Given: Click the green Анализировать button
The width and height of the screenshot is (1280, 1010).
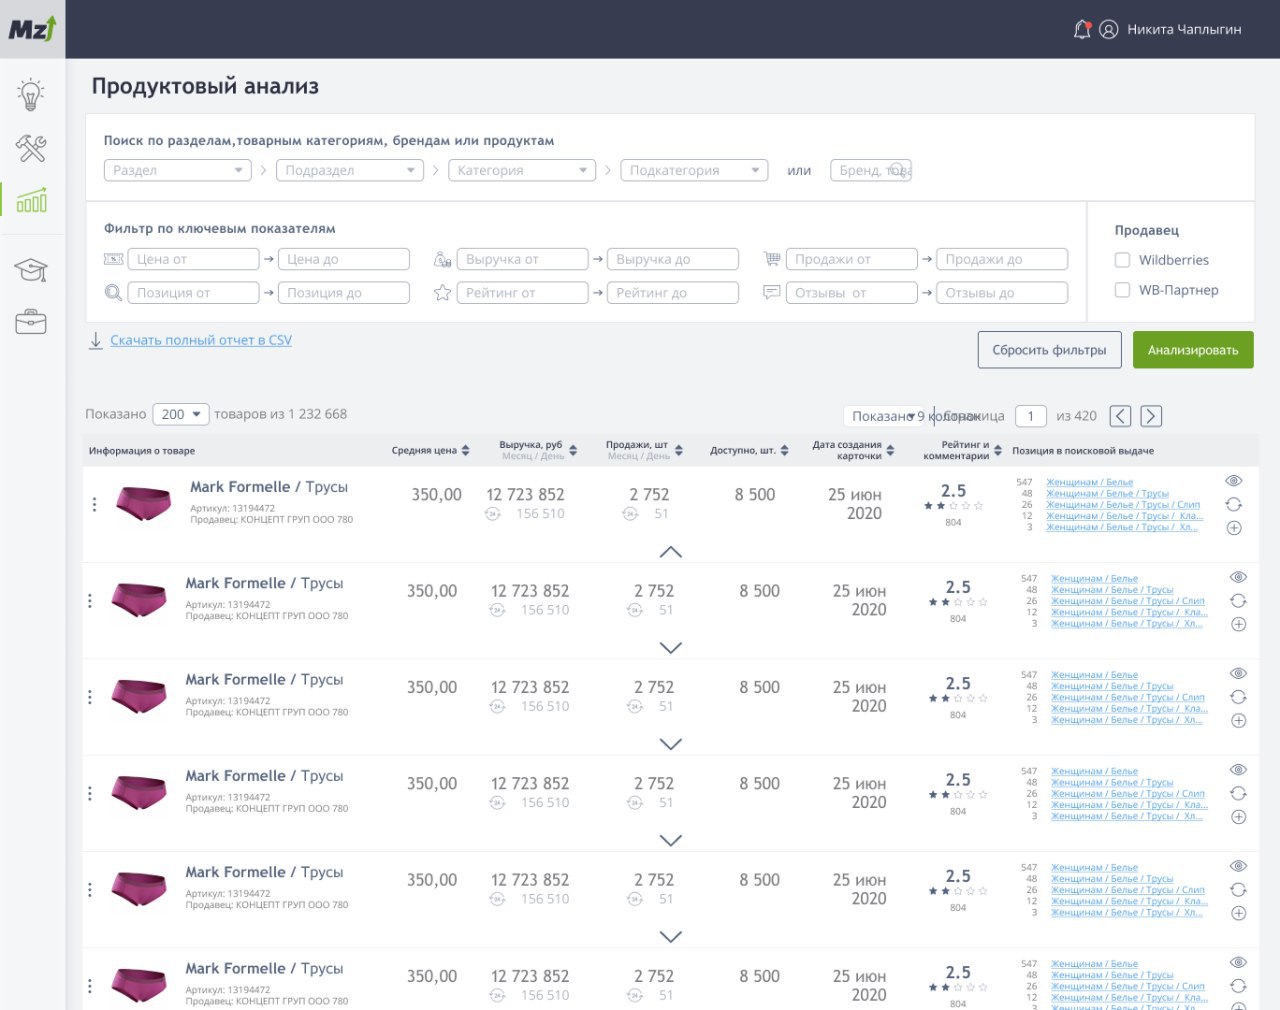Looking at the screenshot, I should coord(1193,350).
